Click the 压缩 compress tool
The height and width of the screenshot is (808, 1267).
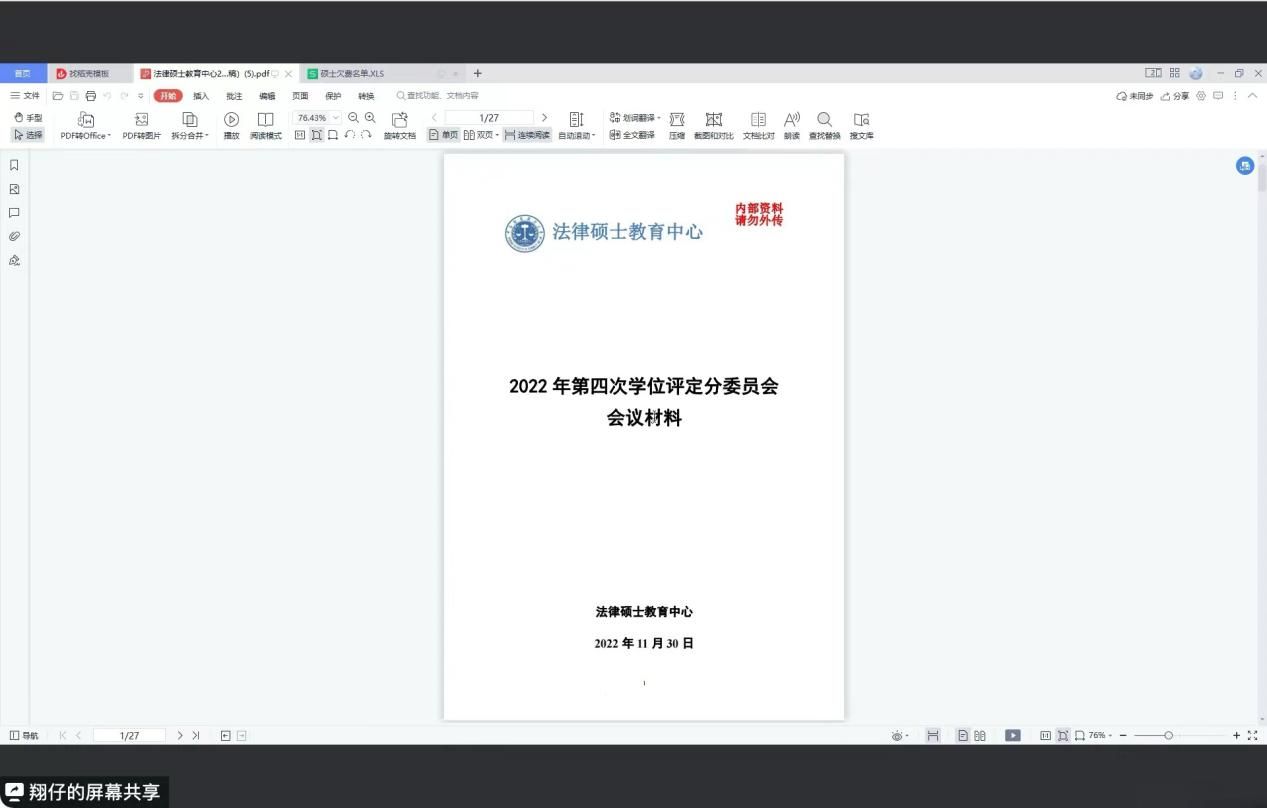click(677, 120)
